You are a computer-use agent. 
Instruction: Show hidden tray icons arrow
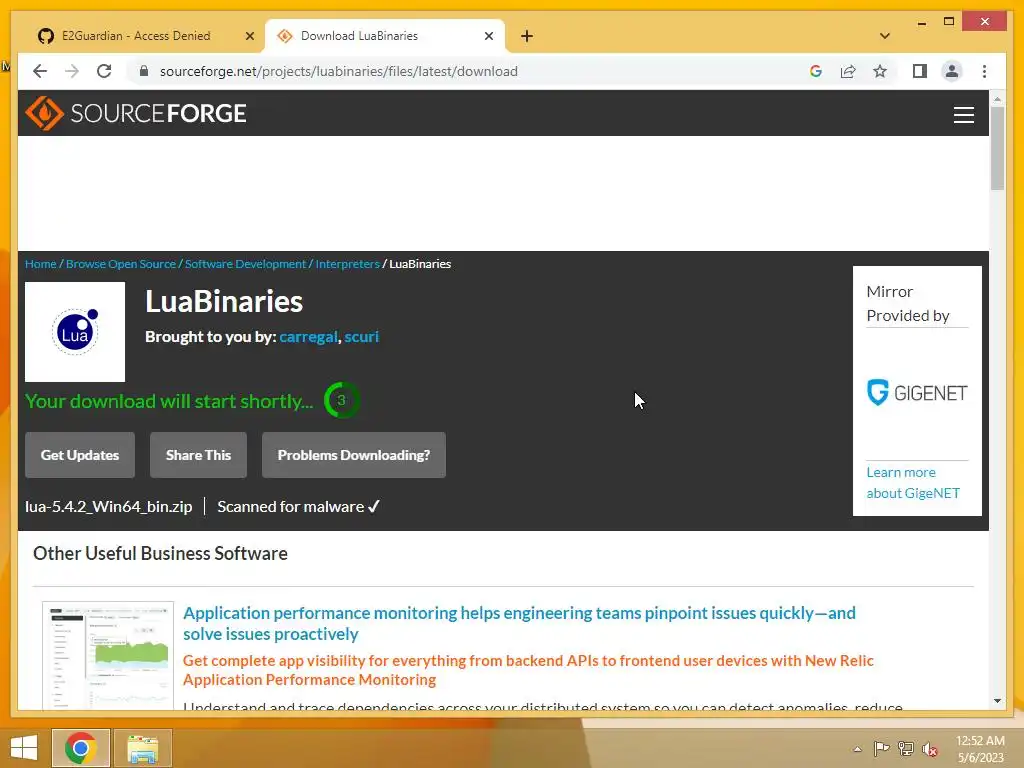click(x=857, y=749)
